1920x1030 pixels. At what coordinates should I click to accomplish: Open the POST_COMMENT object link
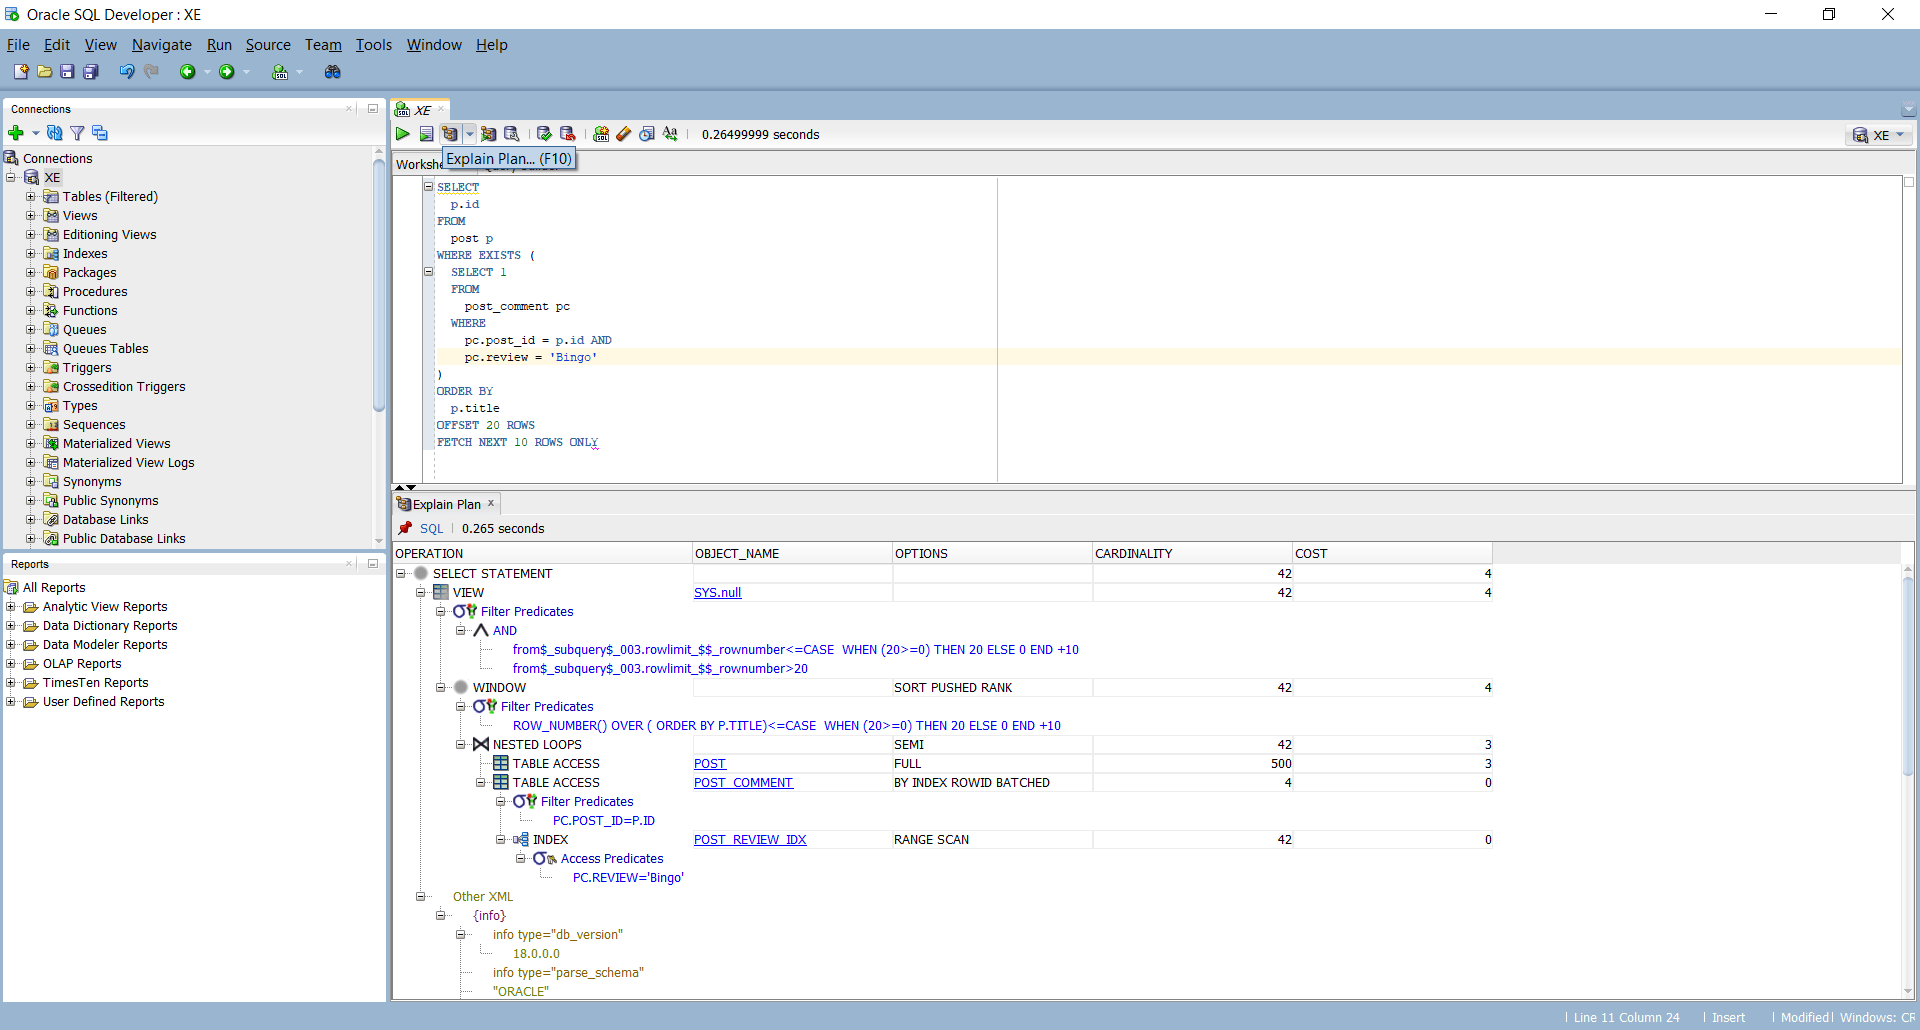pos(743,783)
